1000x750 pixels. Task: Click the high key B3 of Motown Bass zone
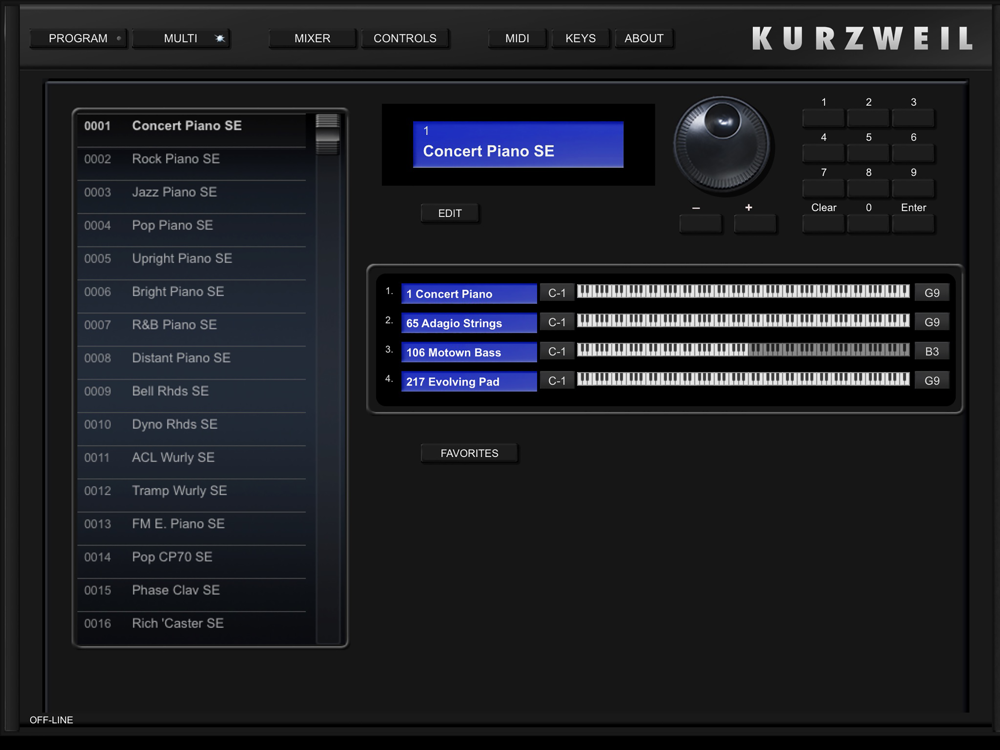932,351
